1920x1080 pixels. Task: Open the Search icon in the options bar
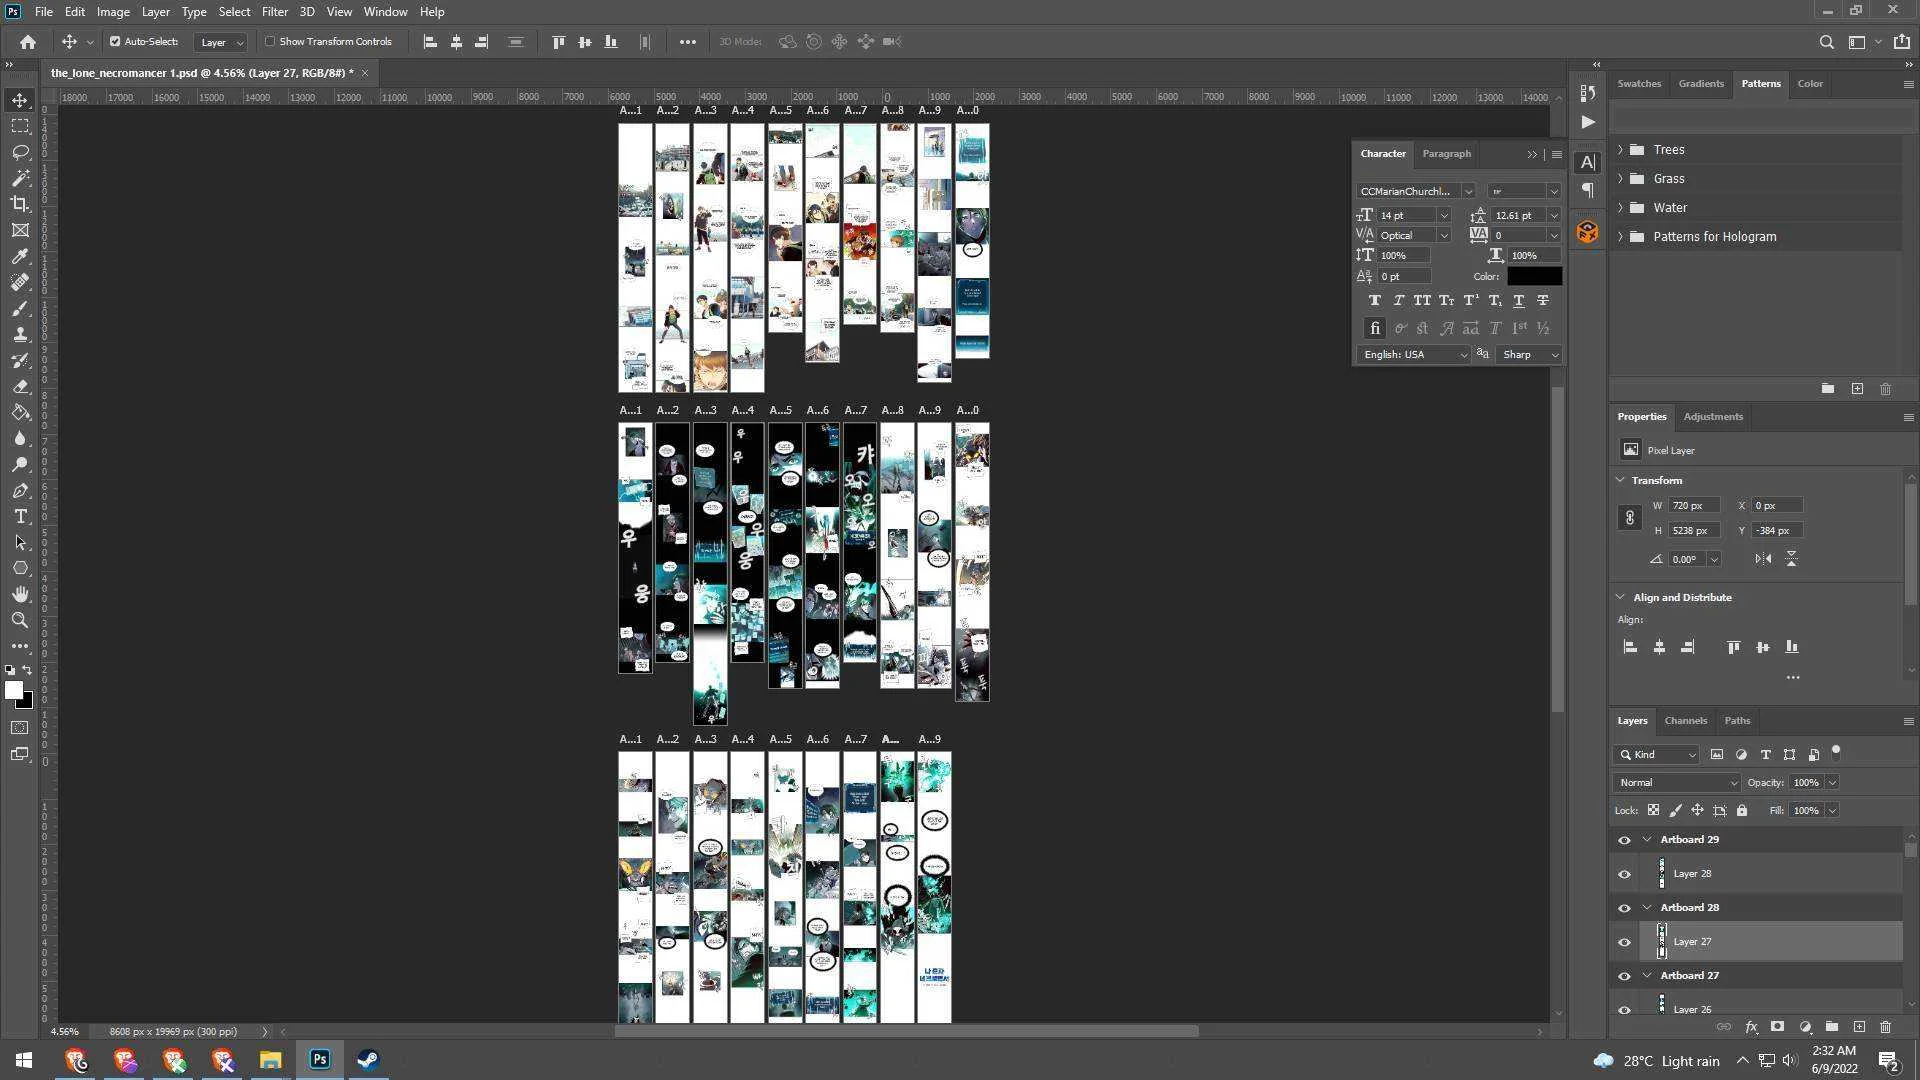(x=1826, y=42)
